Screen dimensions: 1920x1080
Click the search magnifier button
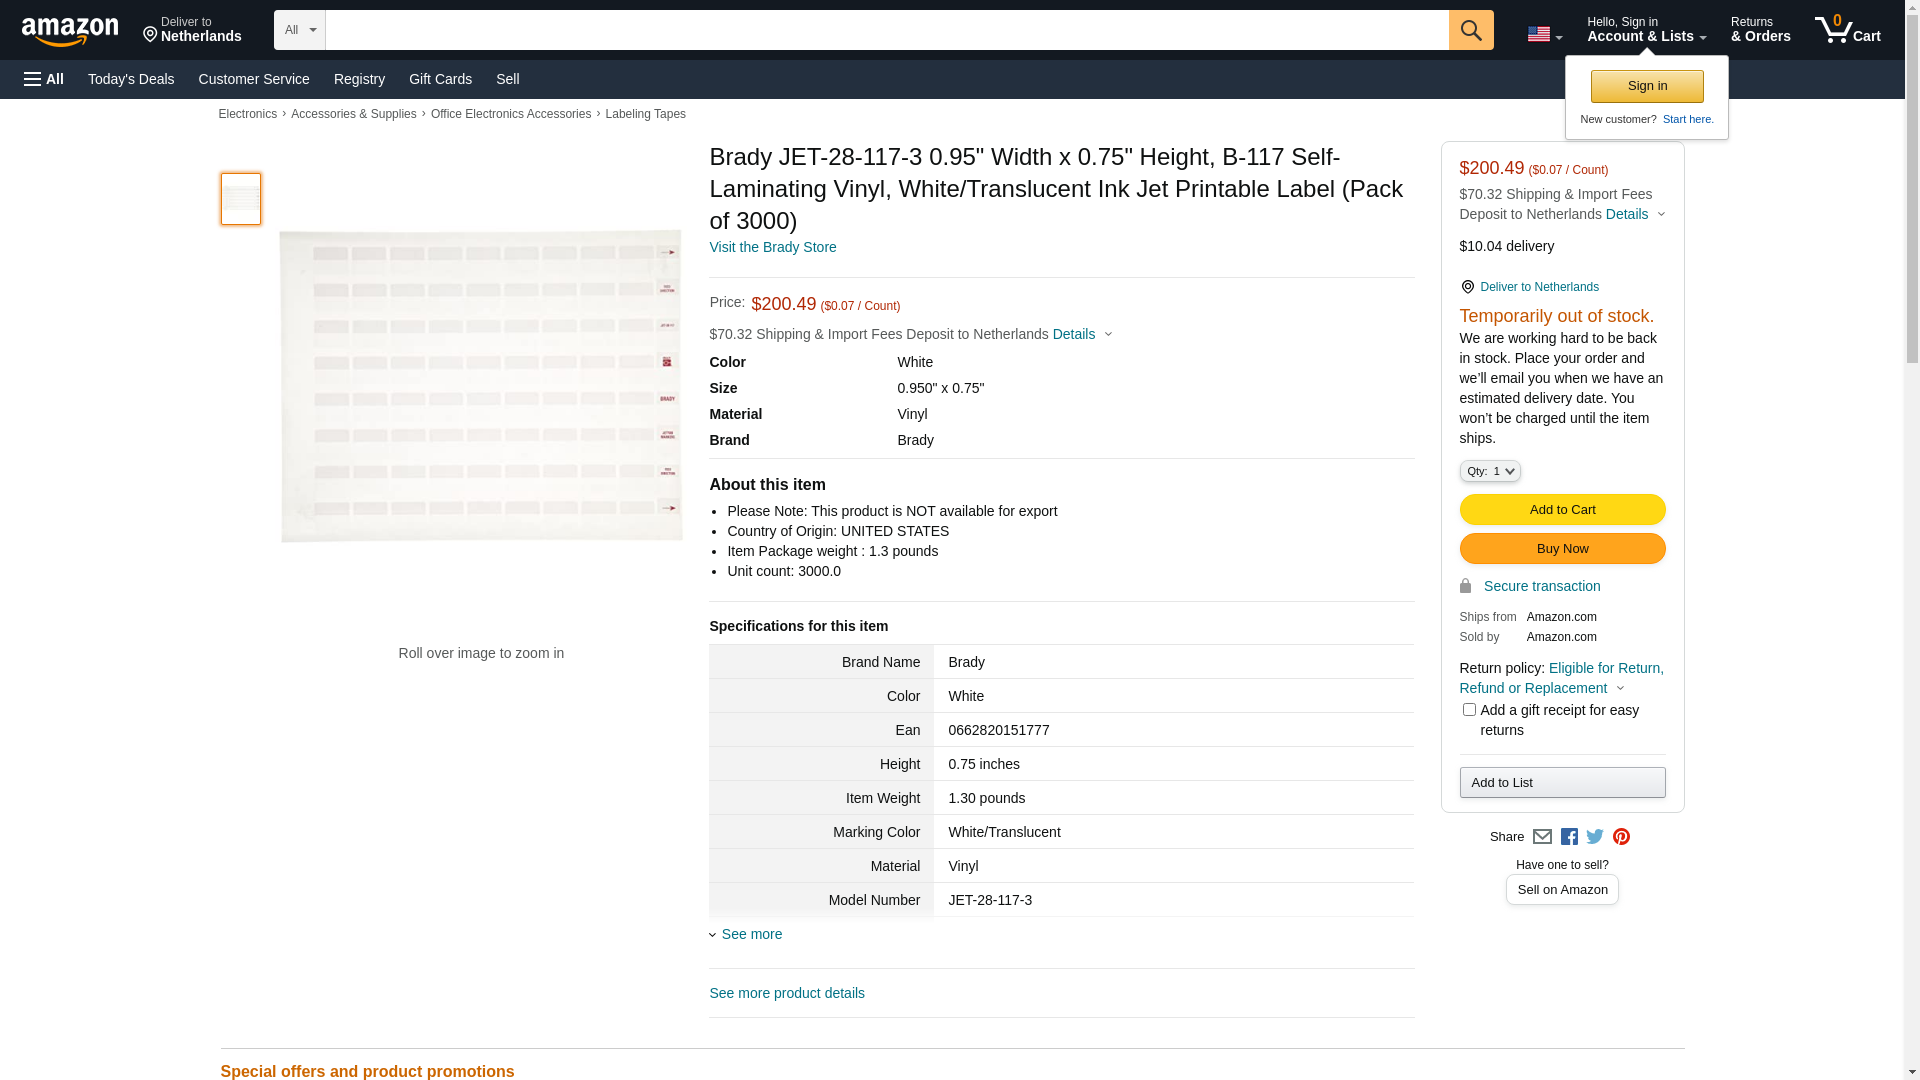1470,30
